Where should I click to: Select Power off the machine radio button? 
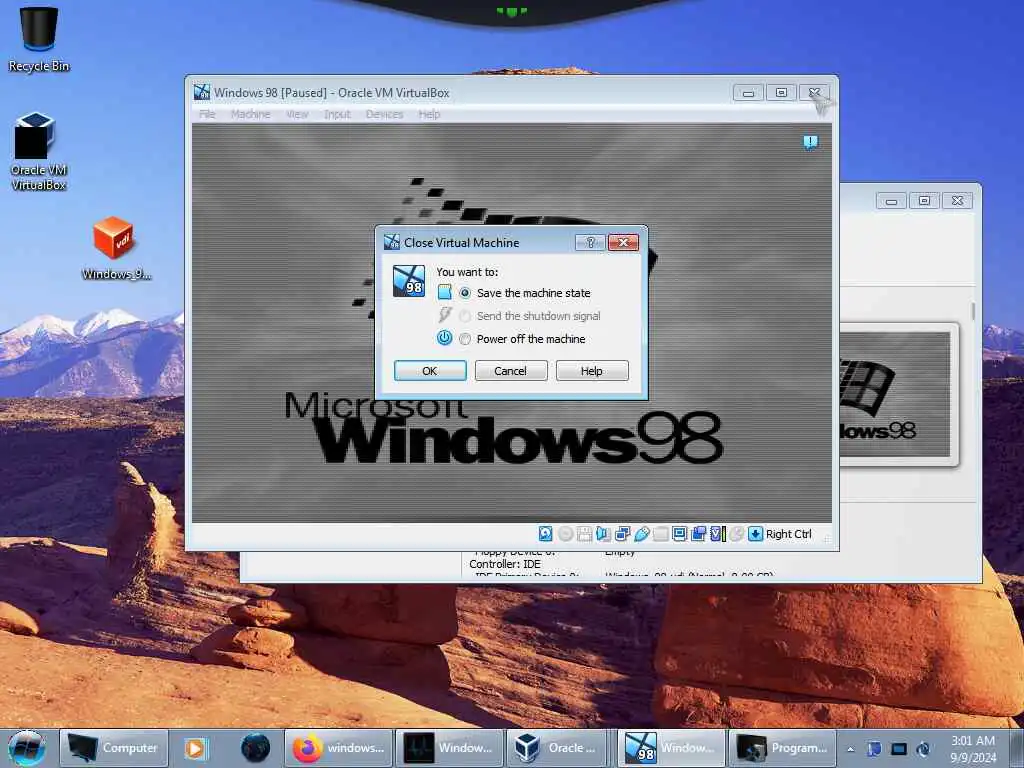click(x=464, y=339)
